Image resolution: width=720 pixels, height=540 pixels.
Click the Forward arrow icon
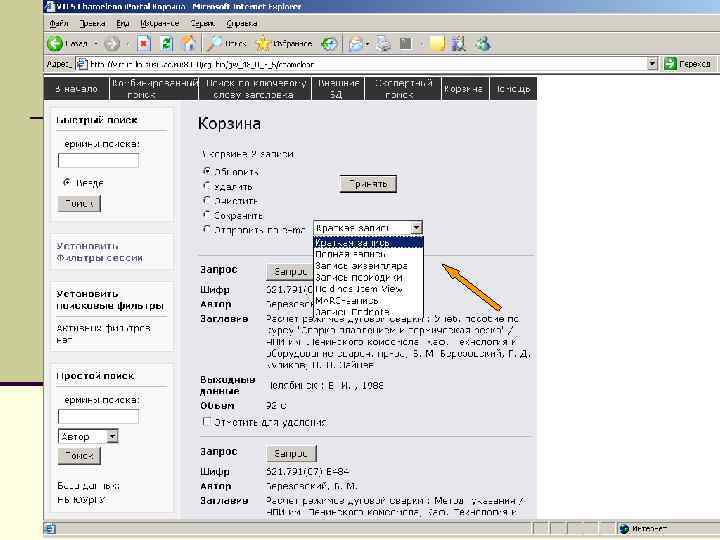tap(112, 44)
